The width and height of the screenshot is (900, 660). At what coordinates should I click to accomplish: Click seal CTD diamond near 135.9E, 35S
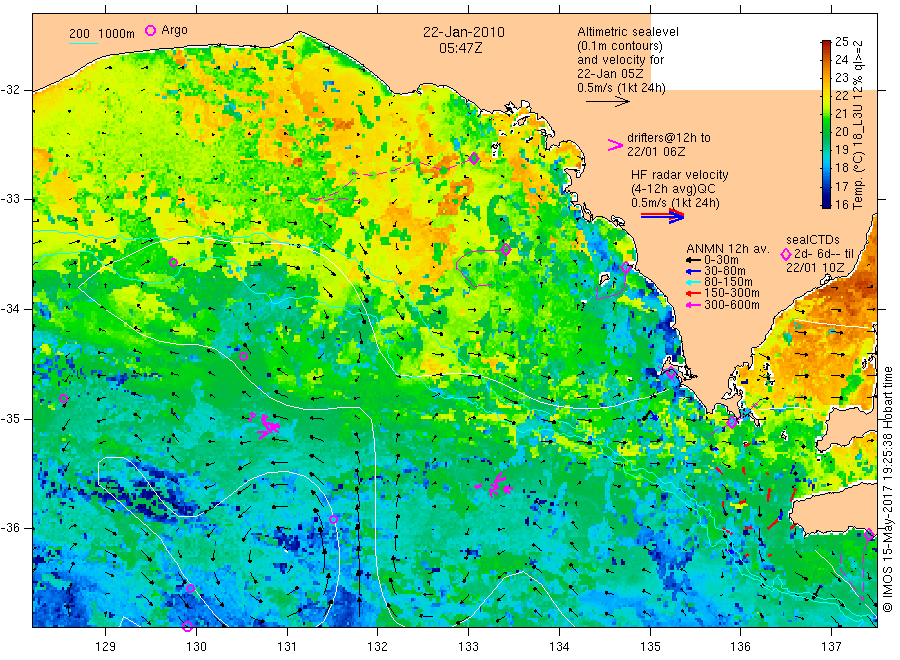point(732,422)
